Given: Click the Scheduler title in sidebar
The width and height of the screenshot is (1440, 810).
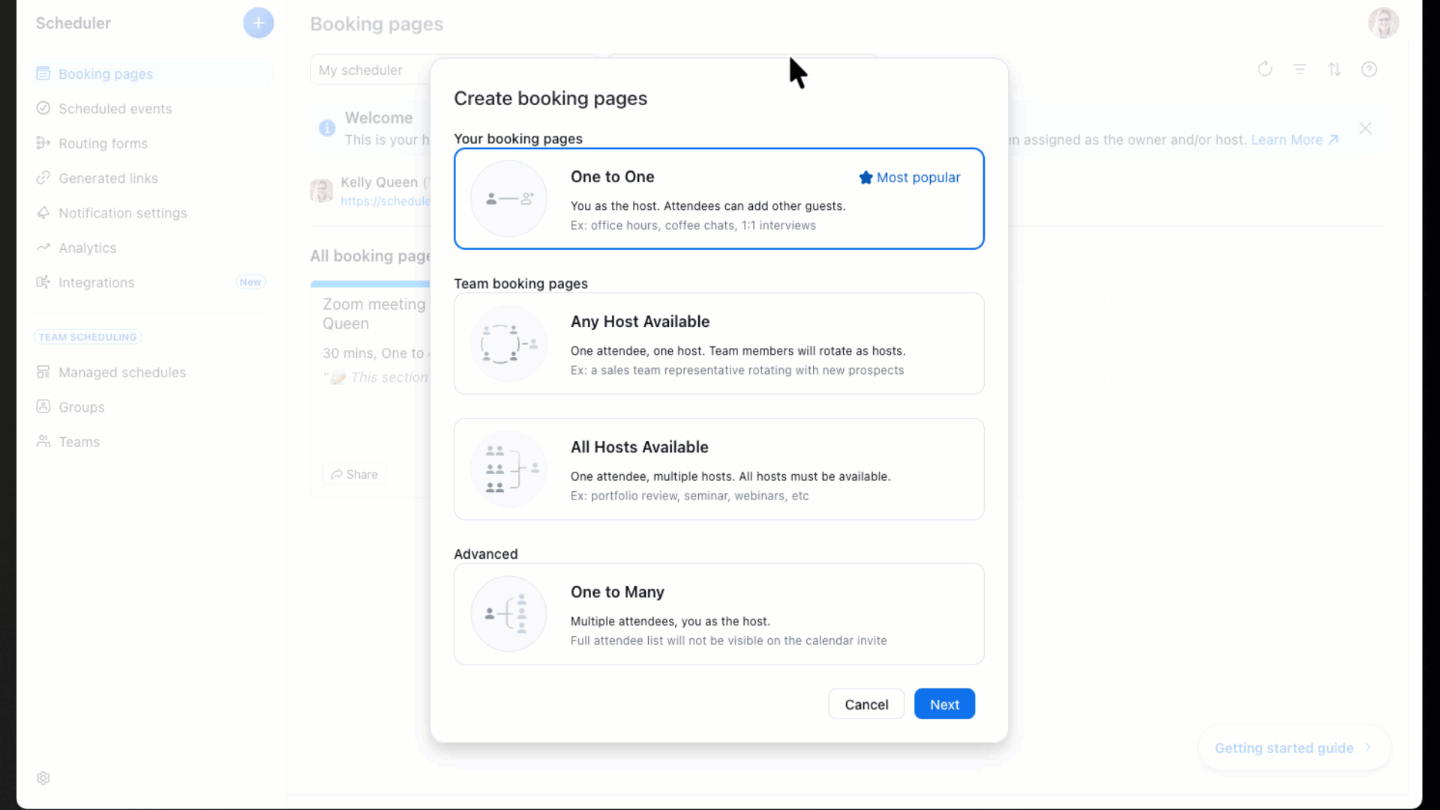Looking at the screenshot, I should pos(73,23).
